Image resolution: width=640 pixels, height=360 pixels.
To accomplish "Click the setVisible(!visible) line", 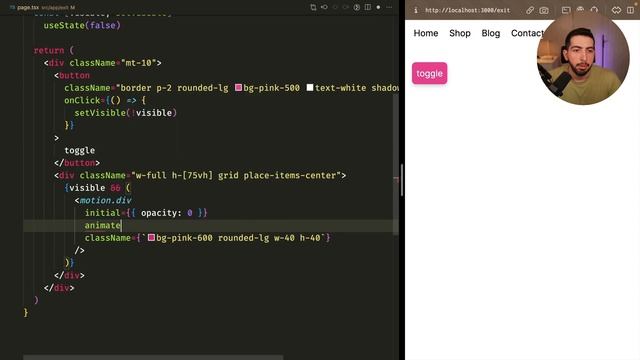I will tap(126, 113).
